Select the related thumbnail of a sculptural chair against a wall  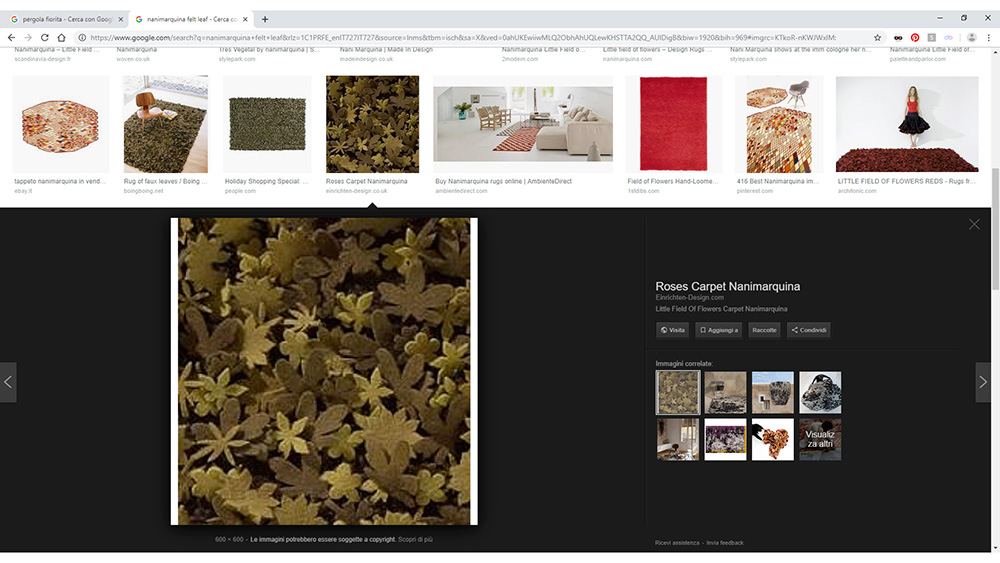pos(772,393)
